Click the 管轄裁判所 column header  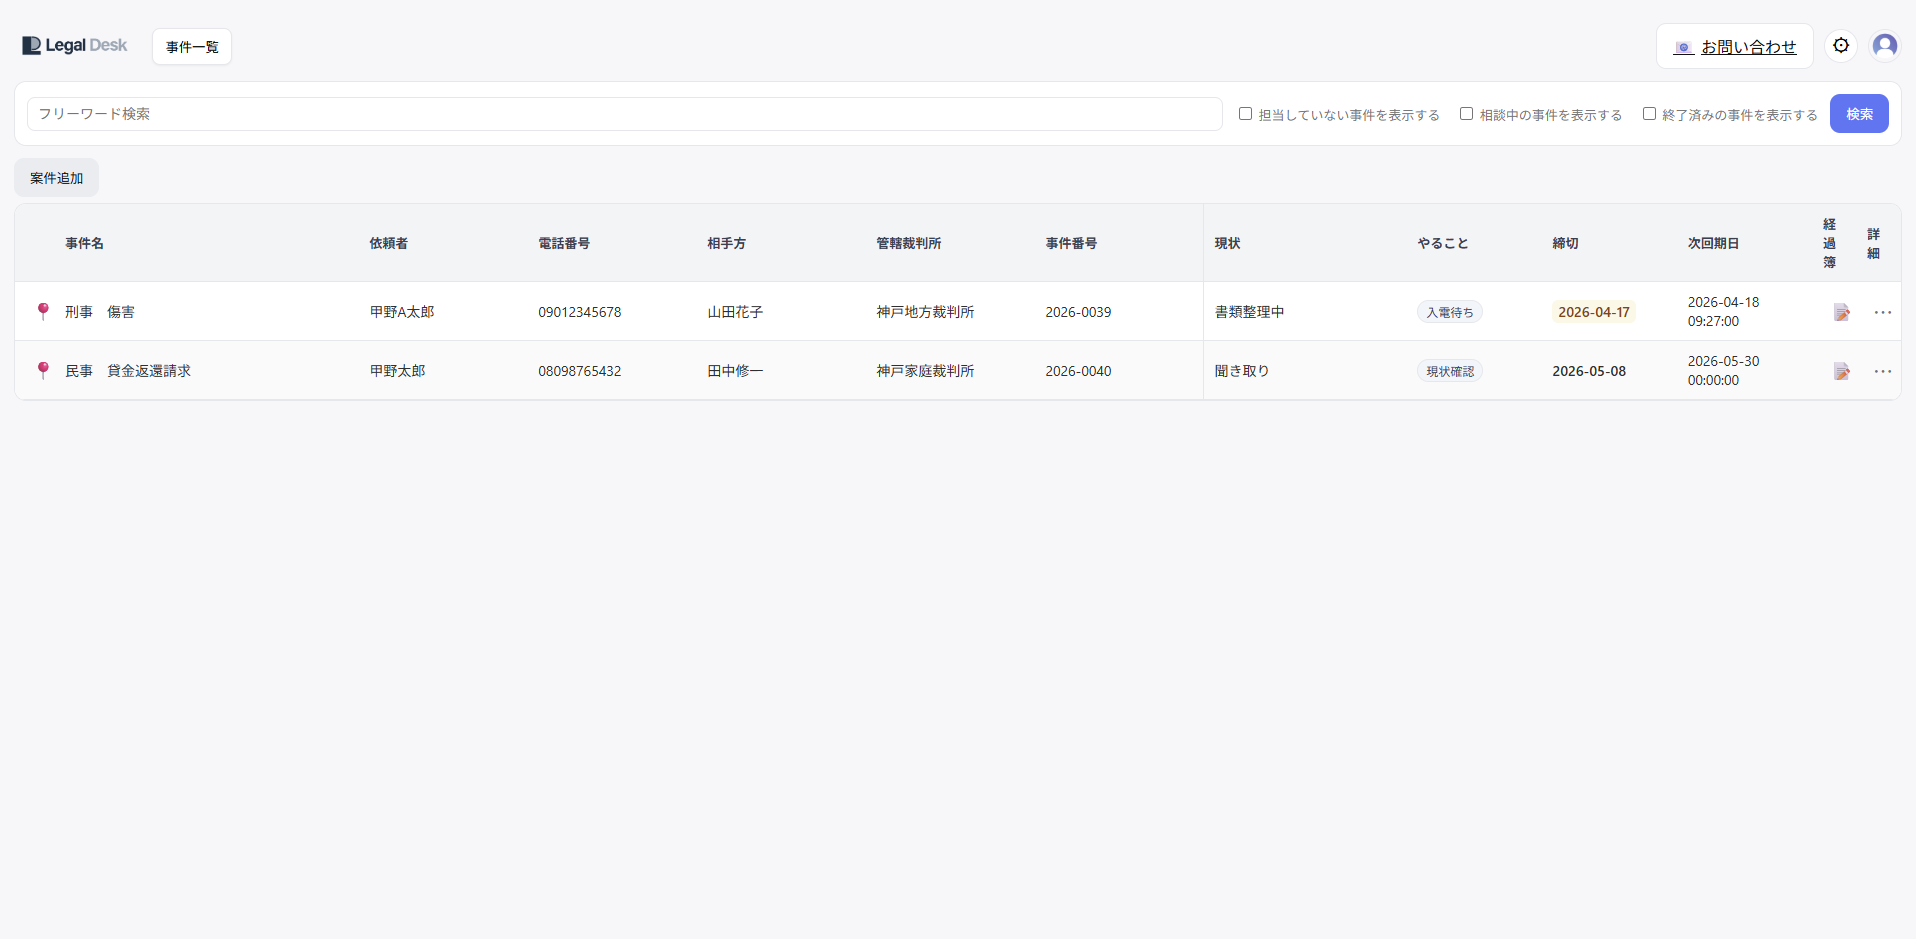pyautogui.click(x=909, y=243)
